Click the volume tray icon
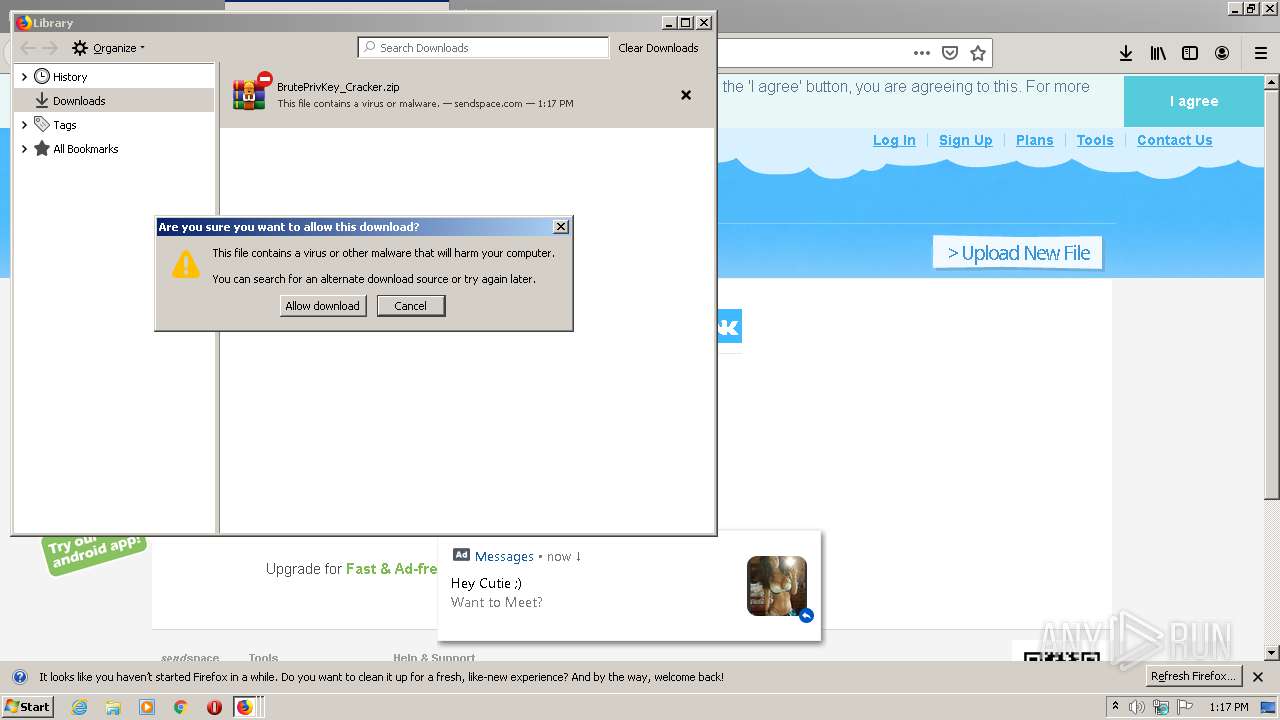Viewport: 1280px width, 720px height. (1138, 707)
